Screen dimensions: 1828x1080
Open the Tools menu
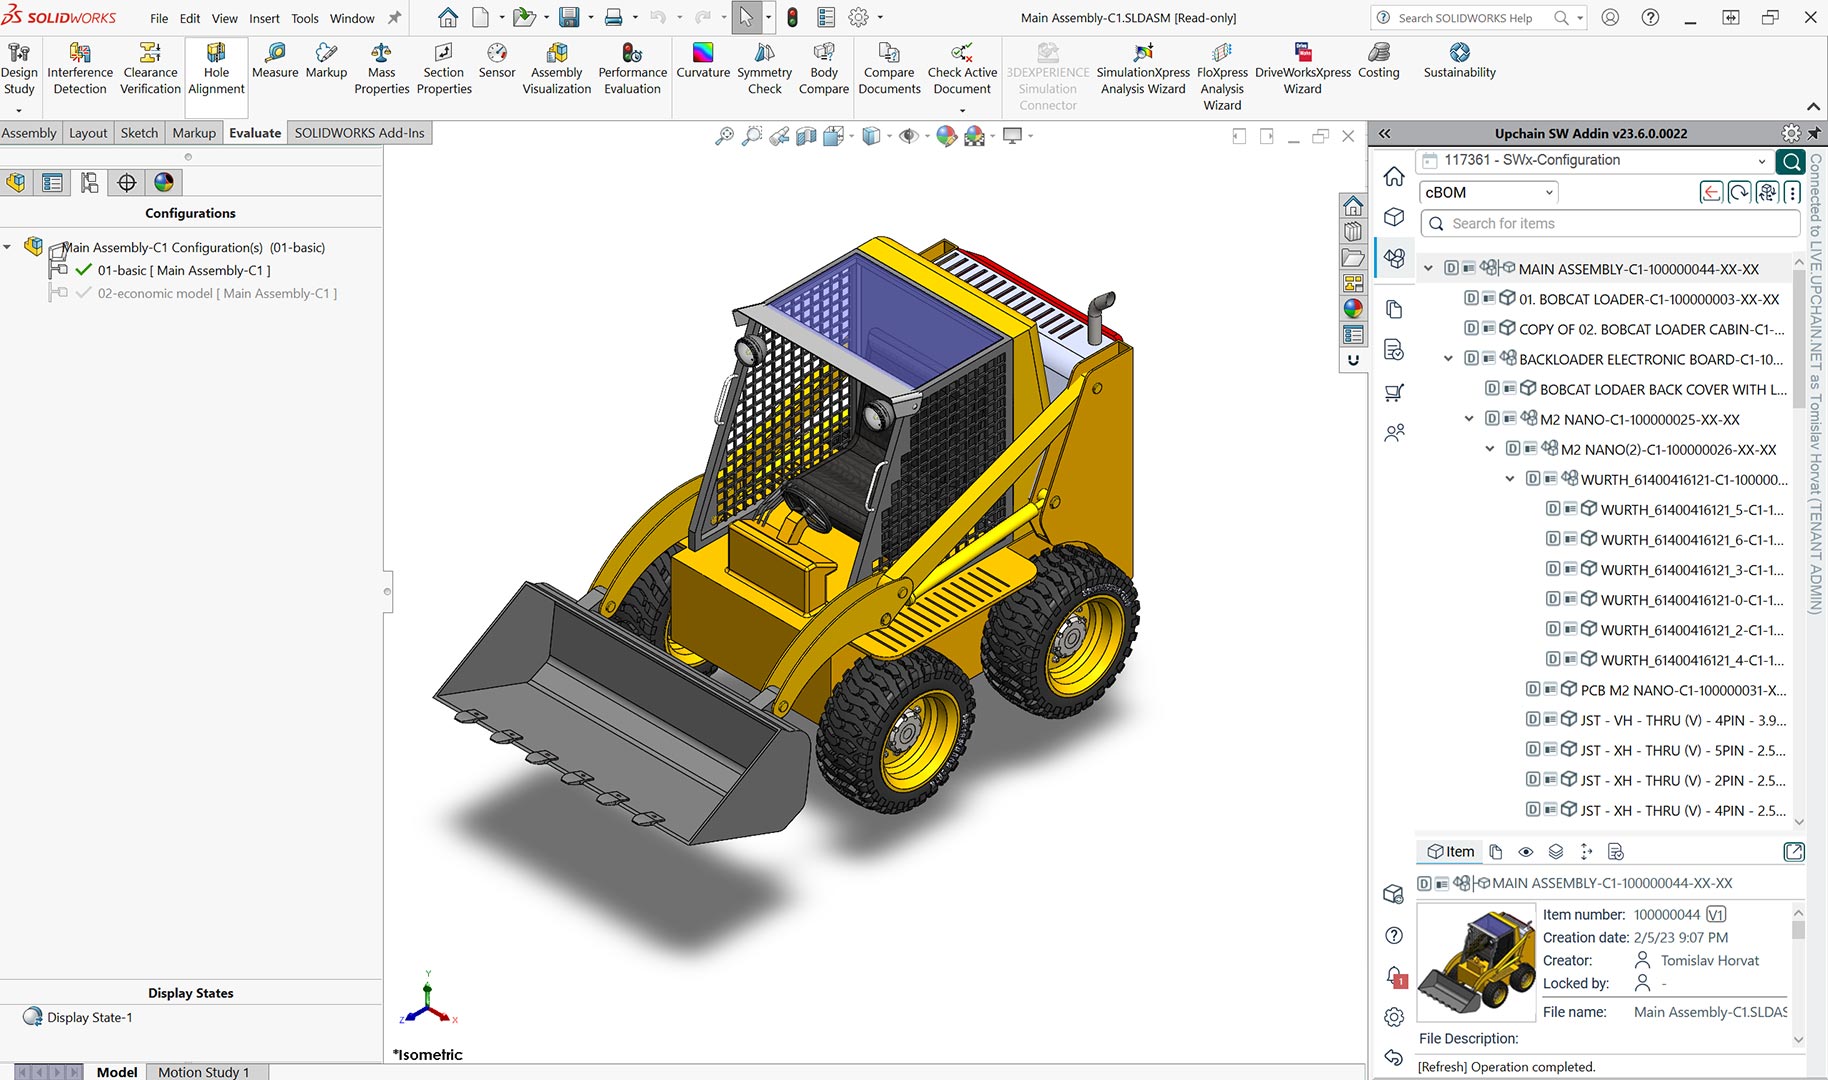304,18
